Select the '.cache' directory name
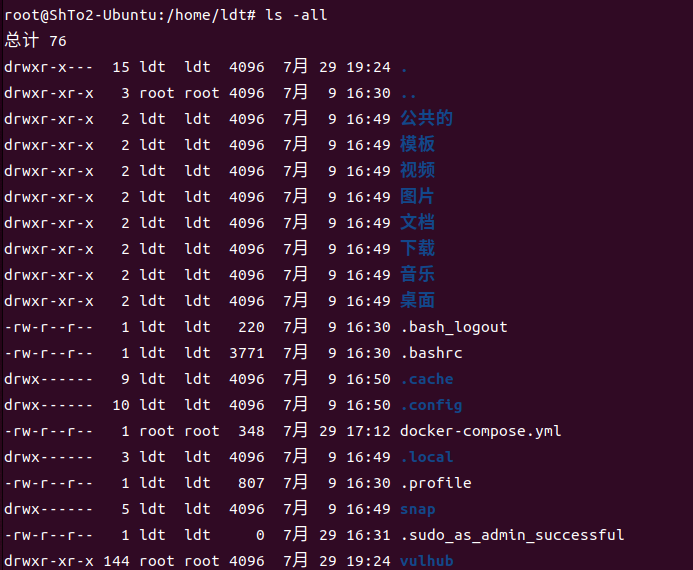 [x=427, y=379]
